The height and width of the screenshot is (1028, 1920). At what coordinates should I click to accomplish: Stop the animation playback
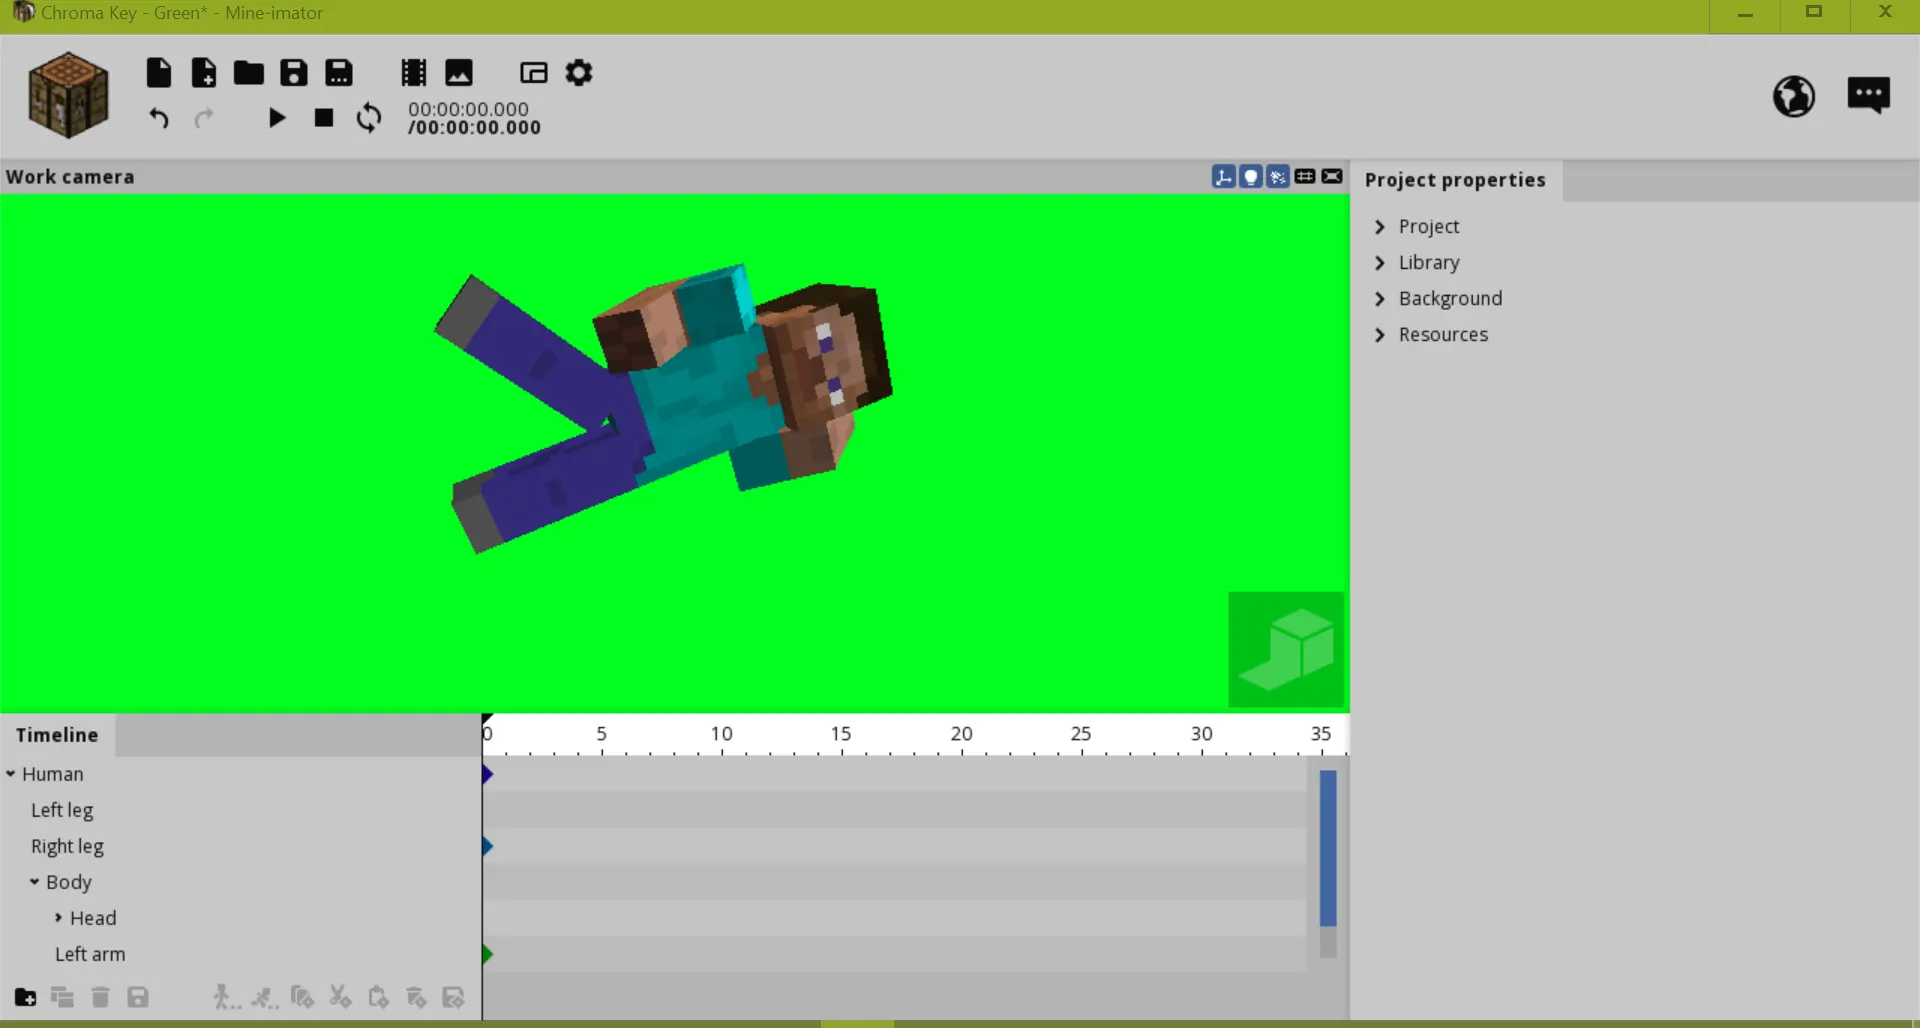coord(323,118)
